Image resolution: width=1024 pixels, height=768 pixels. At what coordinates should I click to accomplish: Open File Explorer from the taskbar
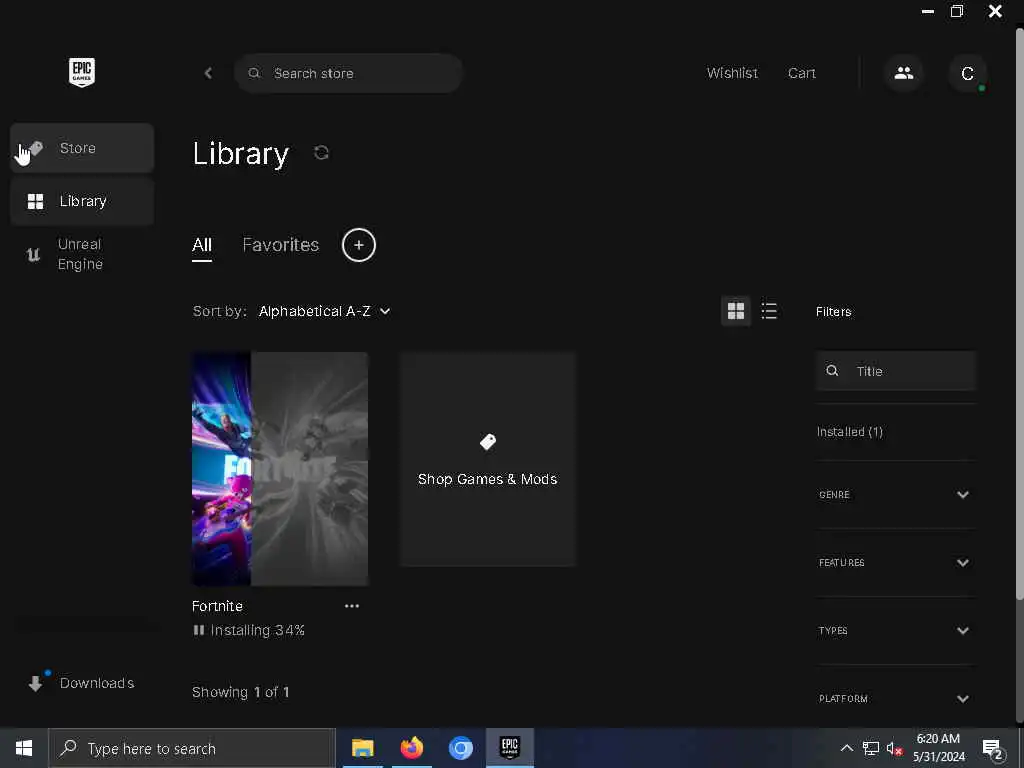click(x=362, y=748)
